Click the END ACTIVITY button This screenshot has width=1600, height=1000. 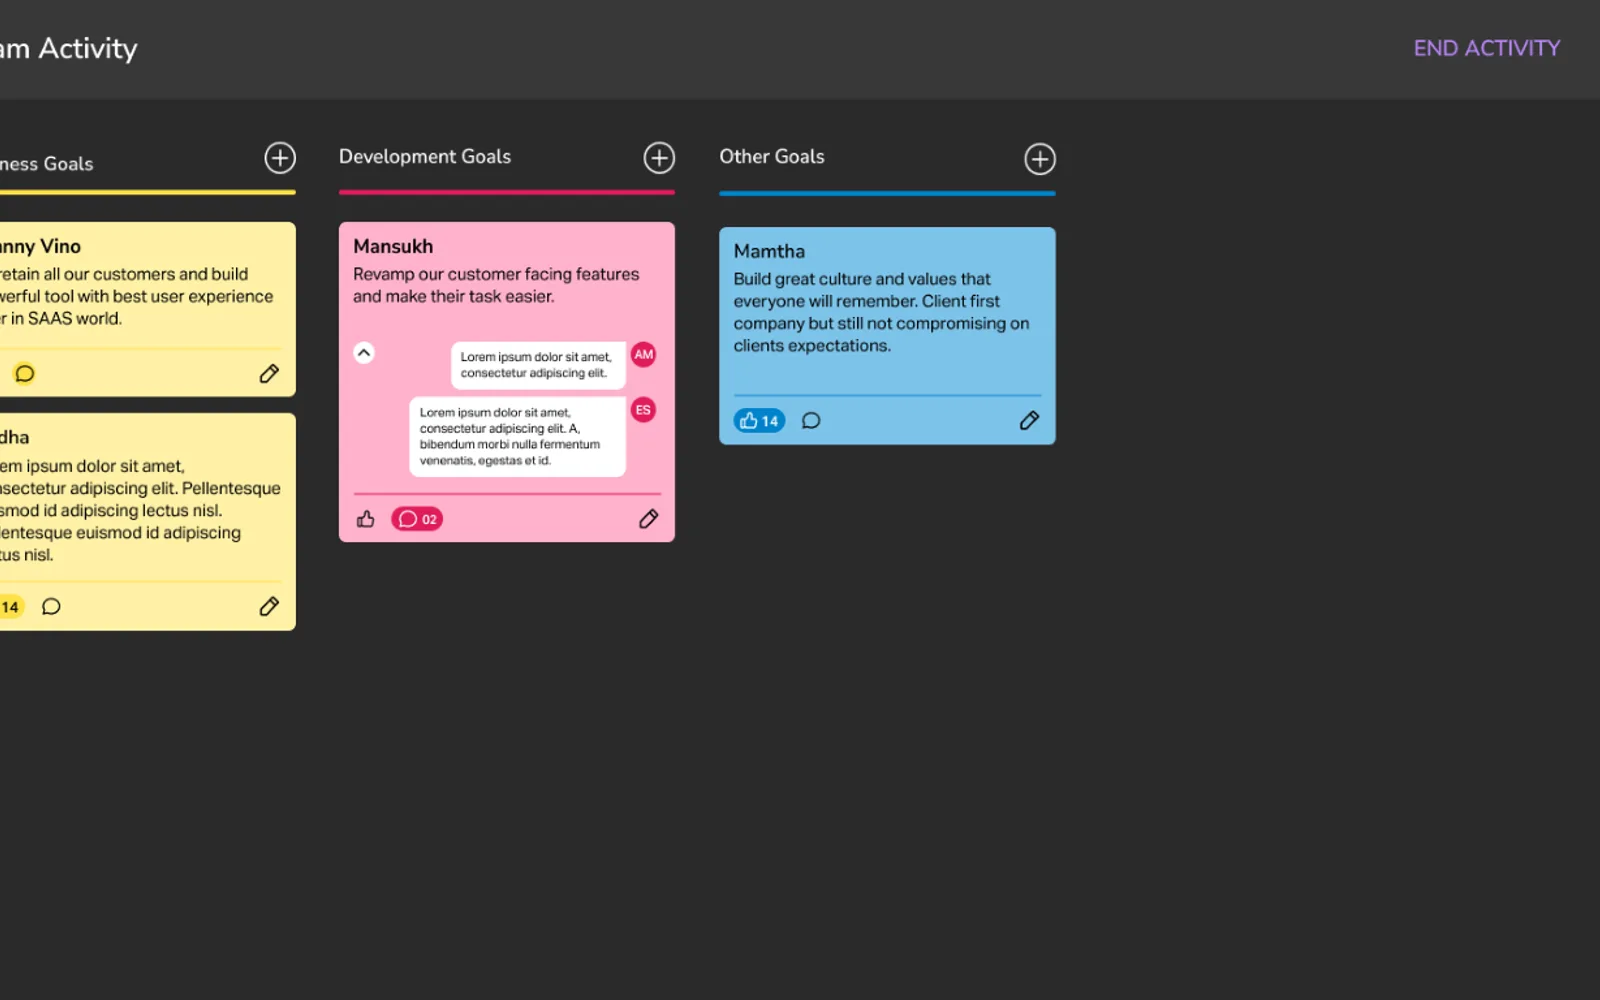click(x=1487, y=48)
